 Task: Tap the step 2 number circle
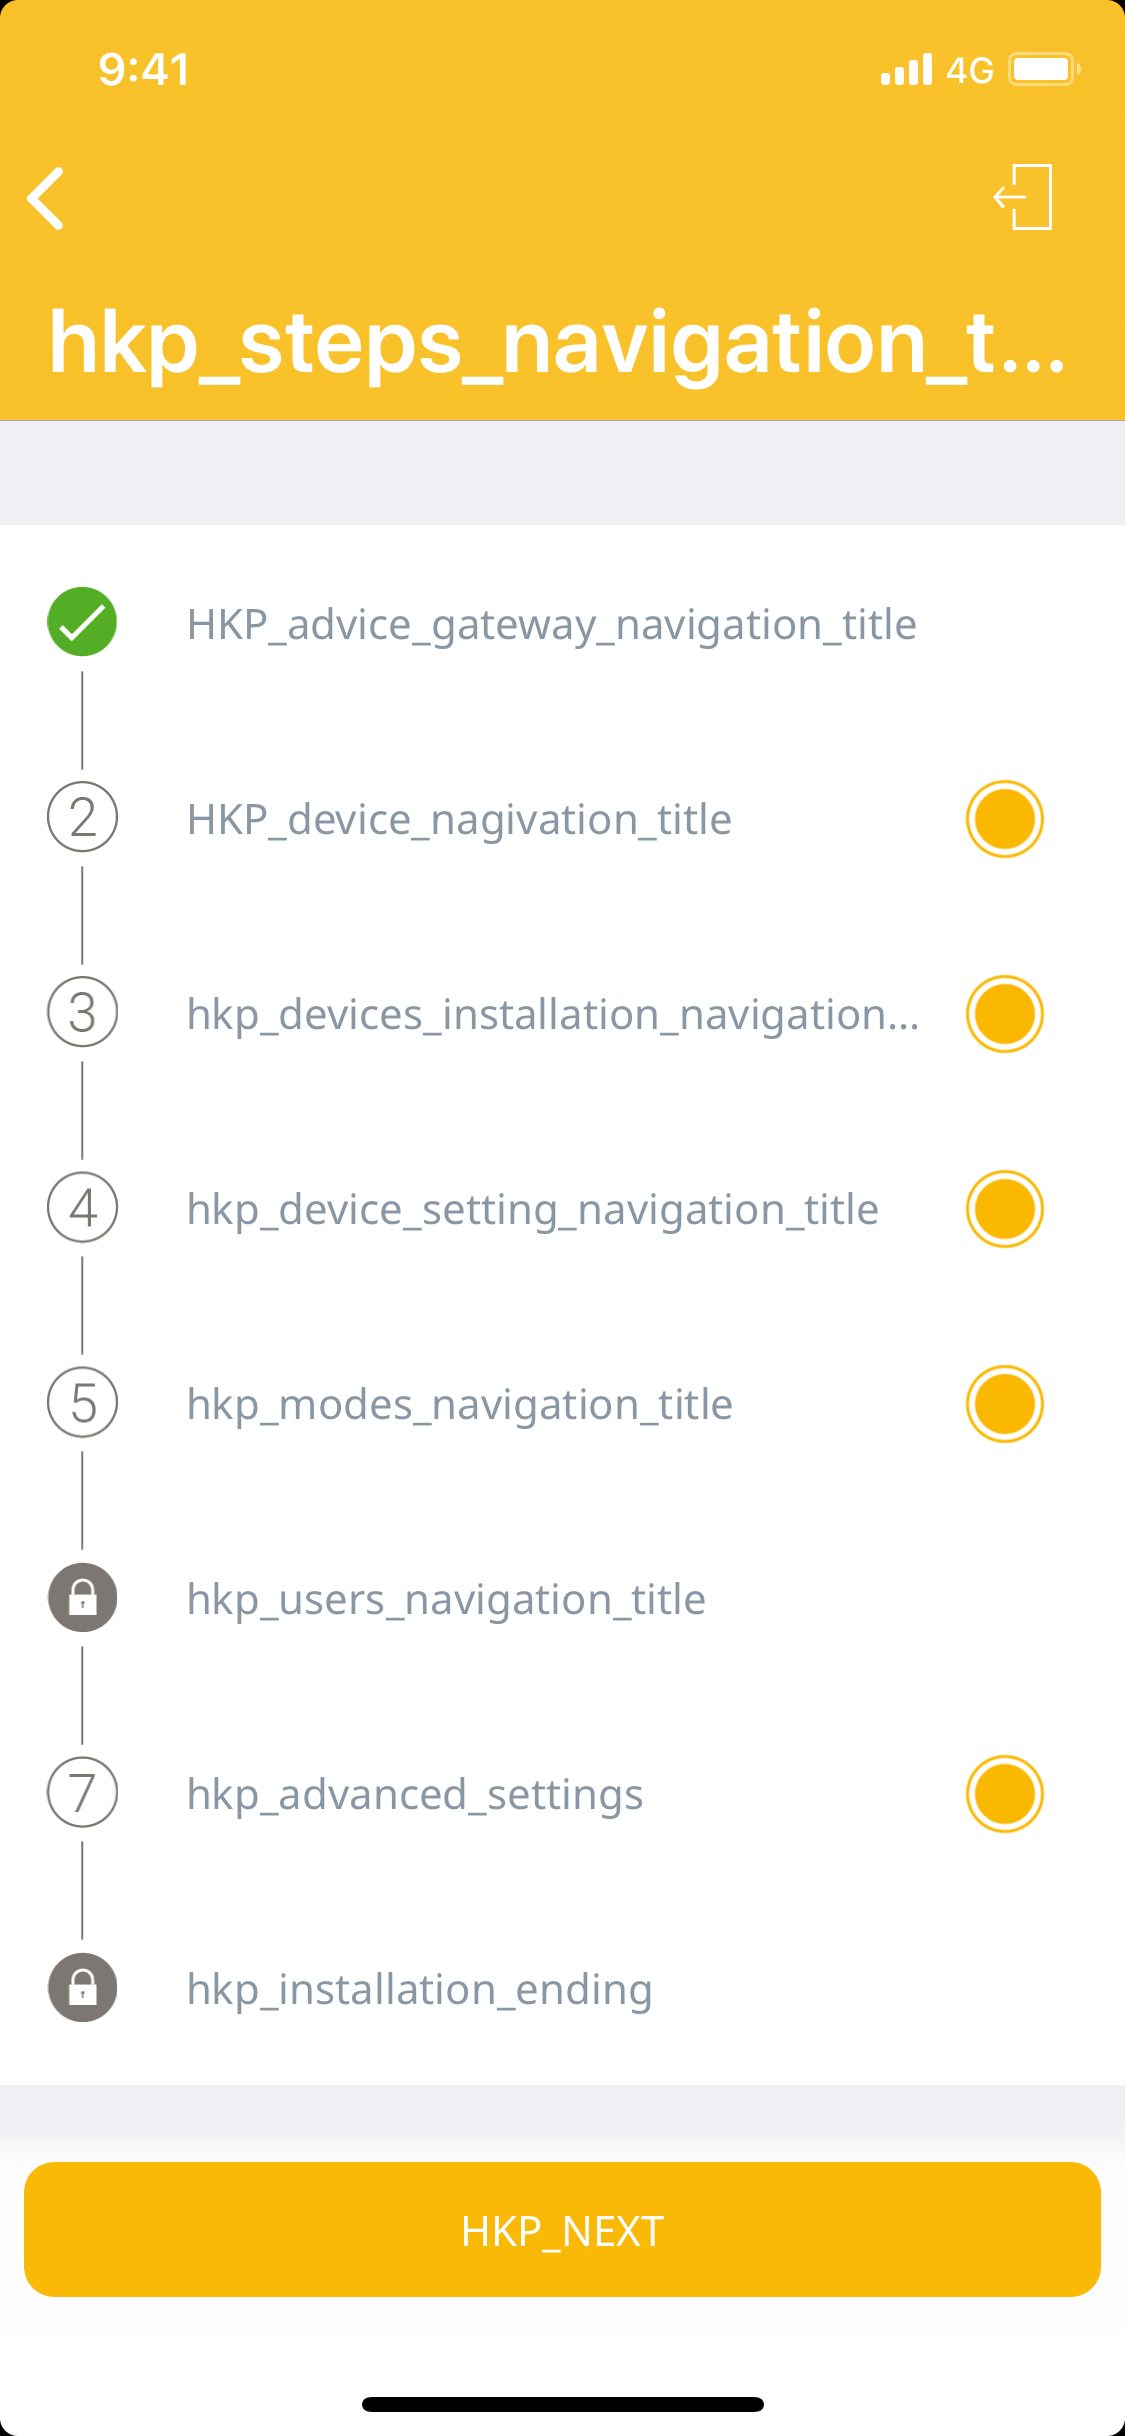[x=82, y=817]
